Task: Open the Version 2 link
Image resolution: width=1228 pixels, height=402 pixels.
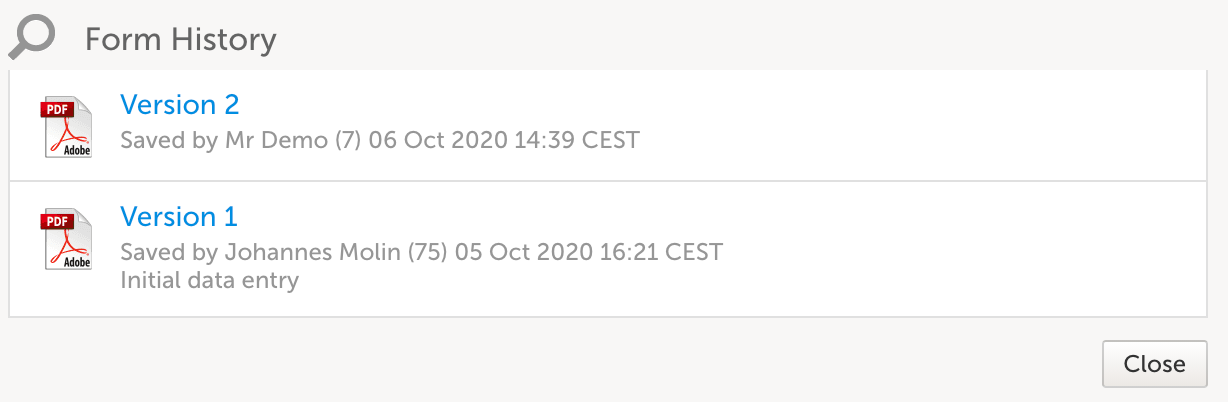Action: point(180,105)
